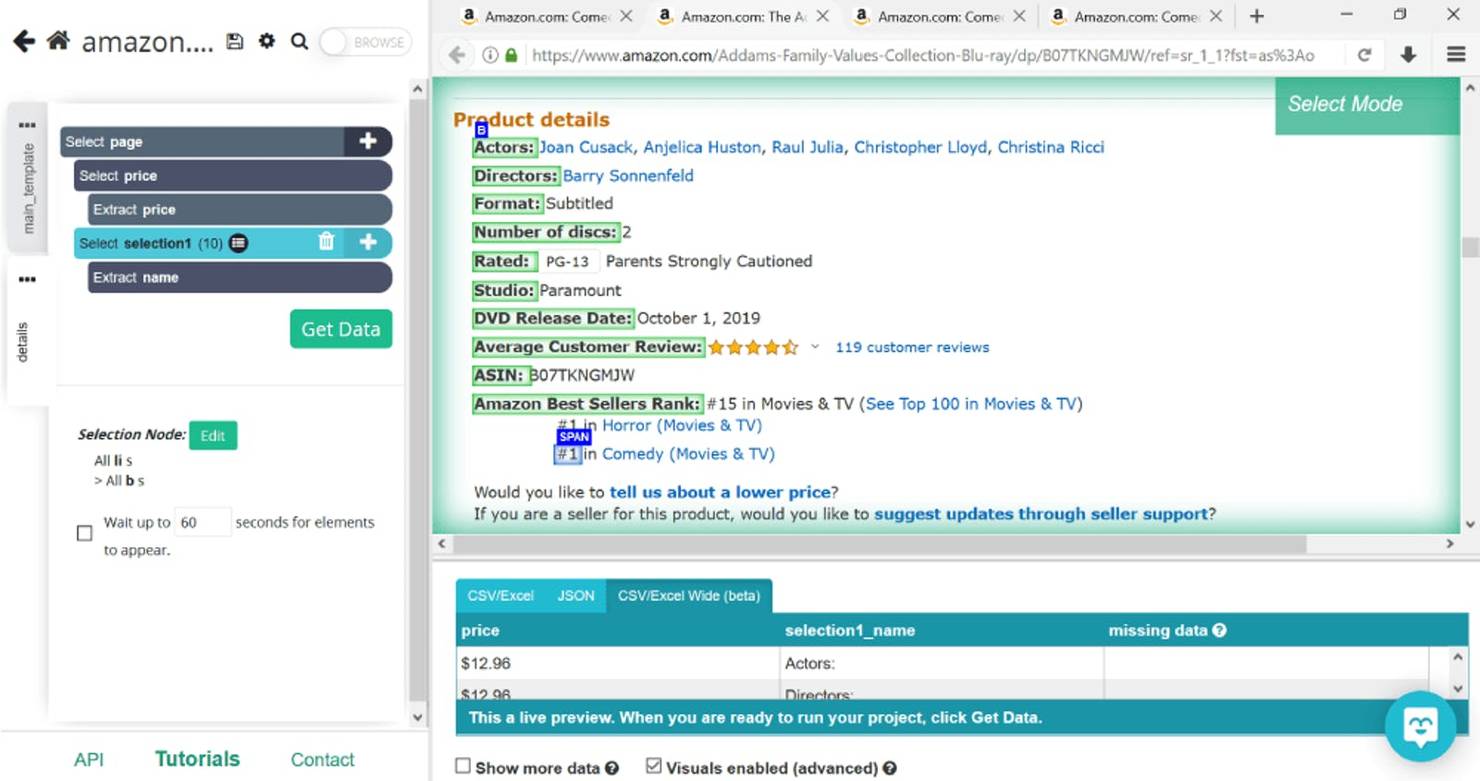Open 'Comedy (Movies & TV)' link
The image size is (1480, 781).
[x=688, y=454]
